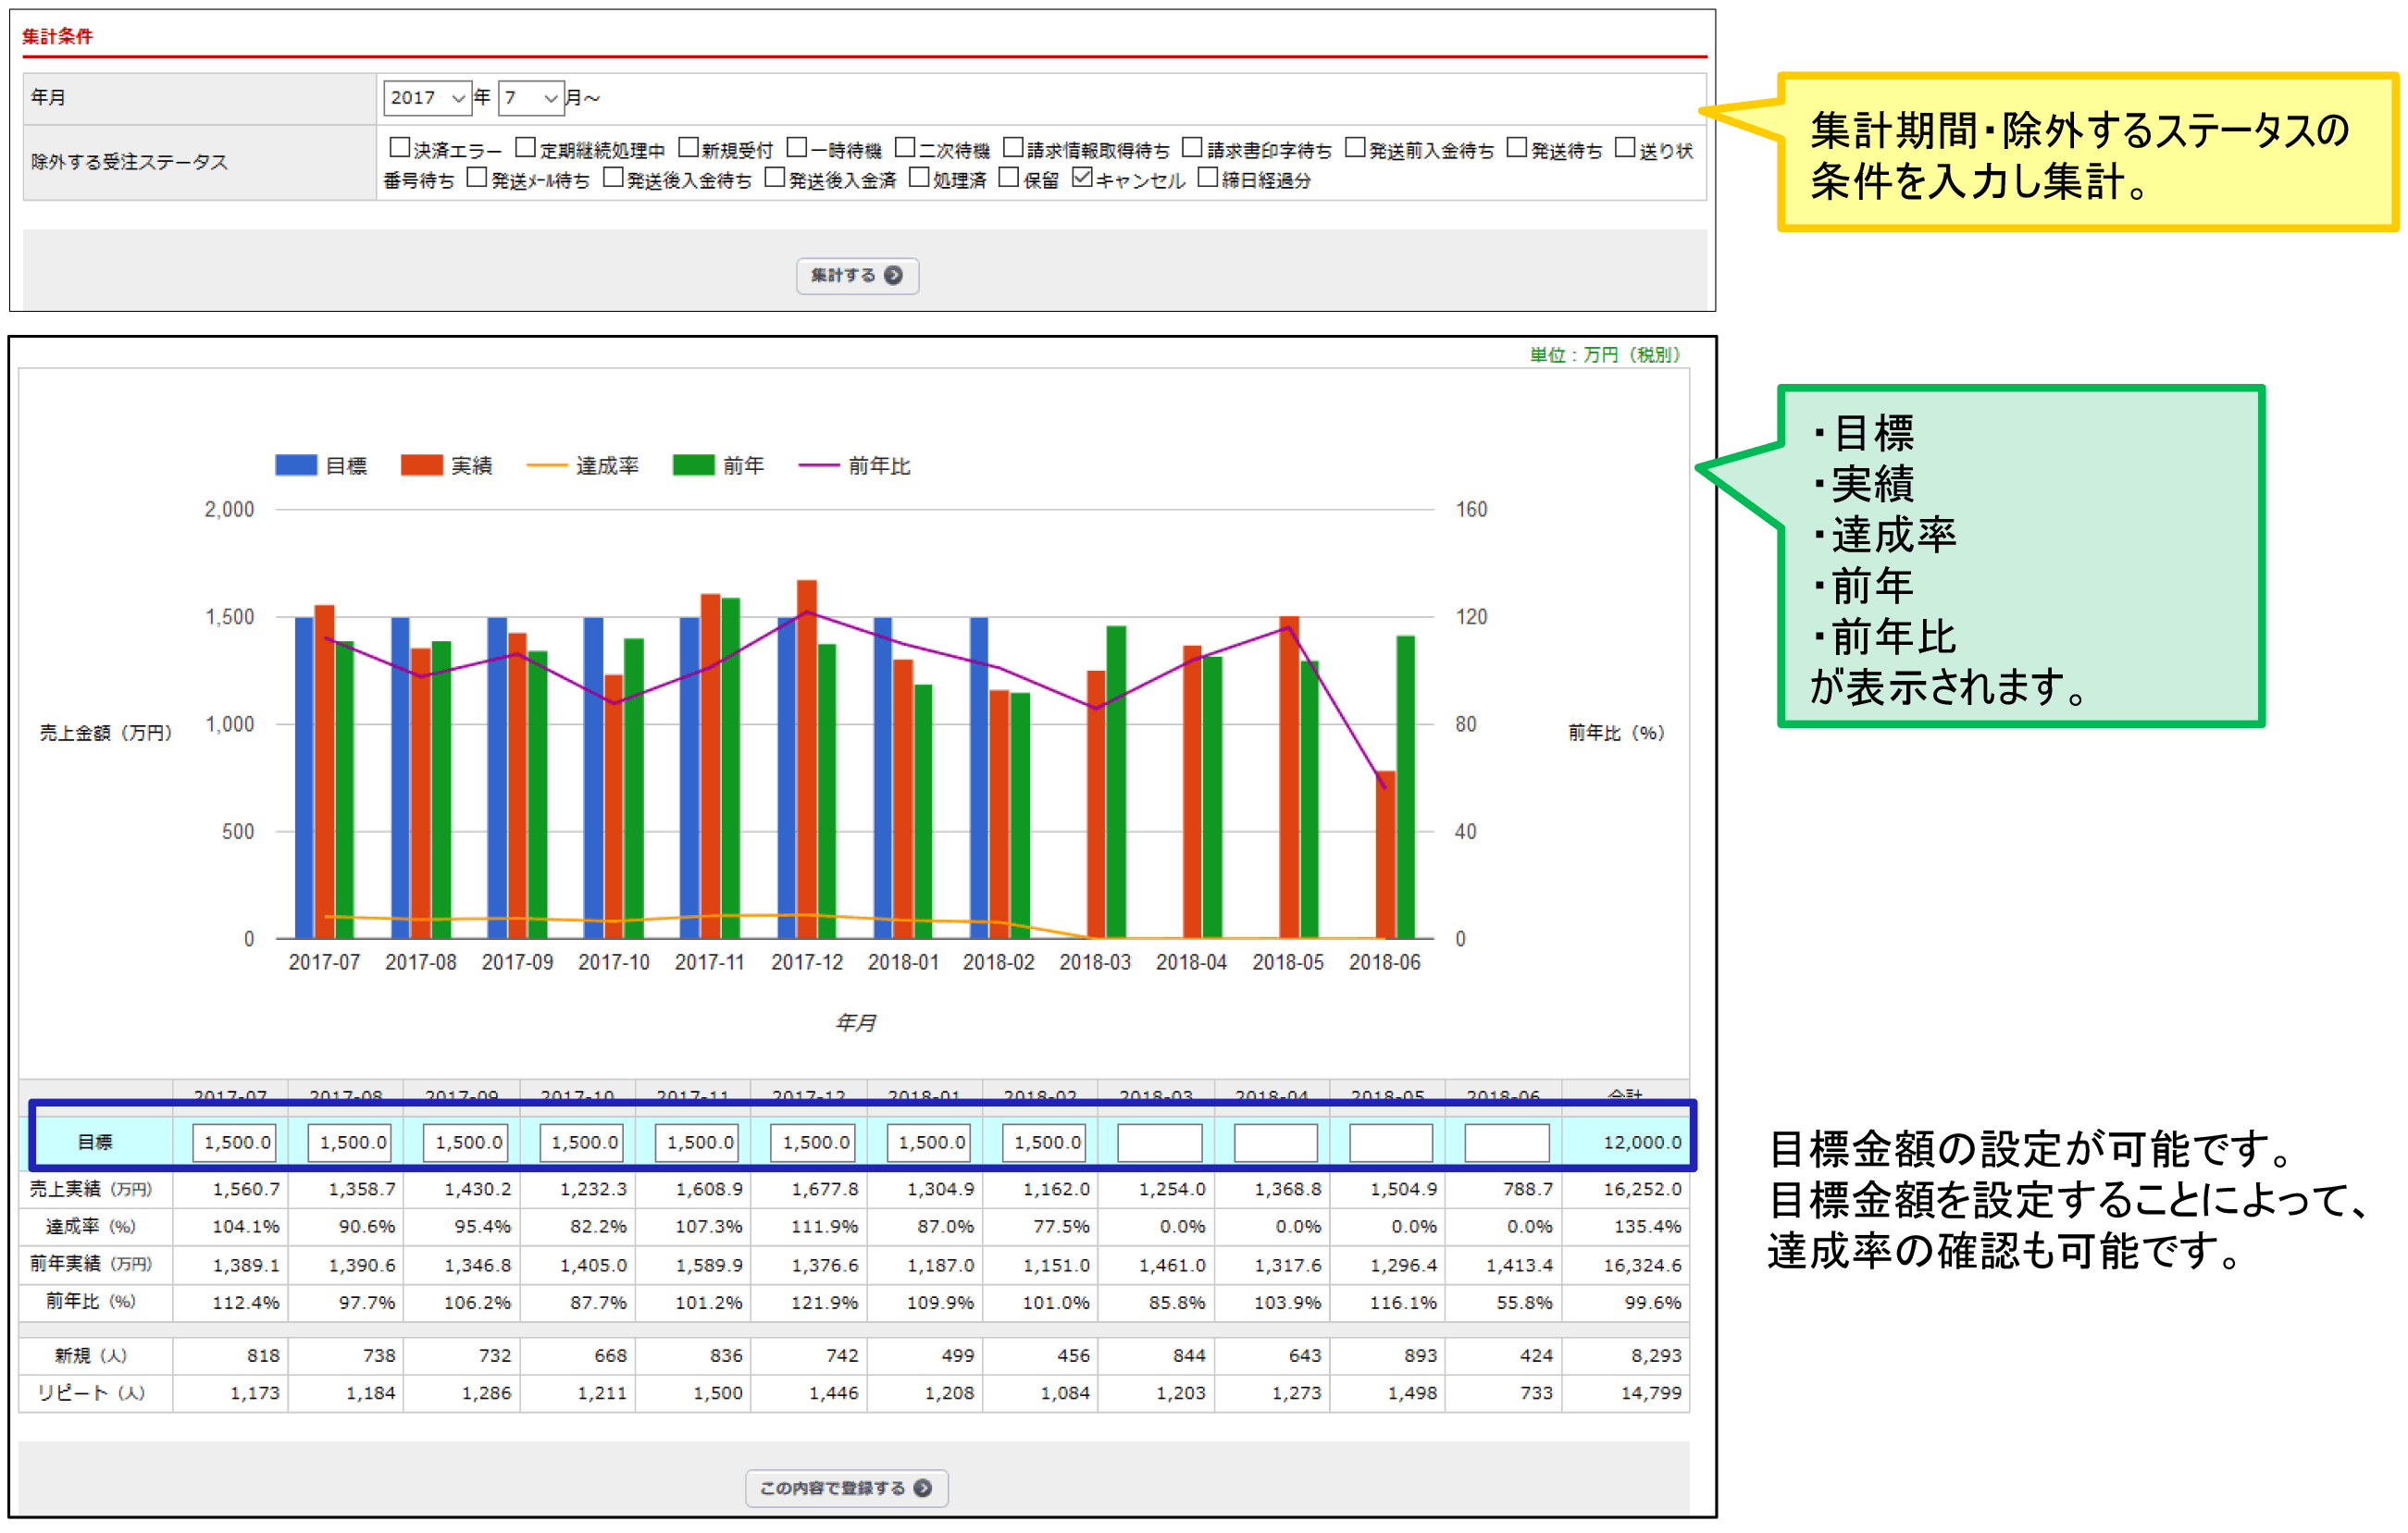Uncheck the キャンセル status checkbox
Image resolution: width=2408 pixels, height=1533 pixels.
coord(1081,178)
